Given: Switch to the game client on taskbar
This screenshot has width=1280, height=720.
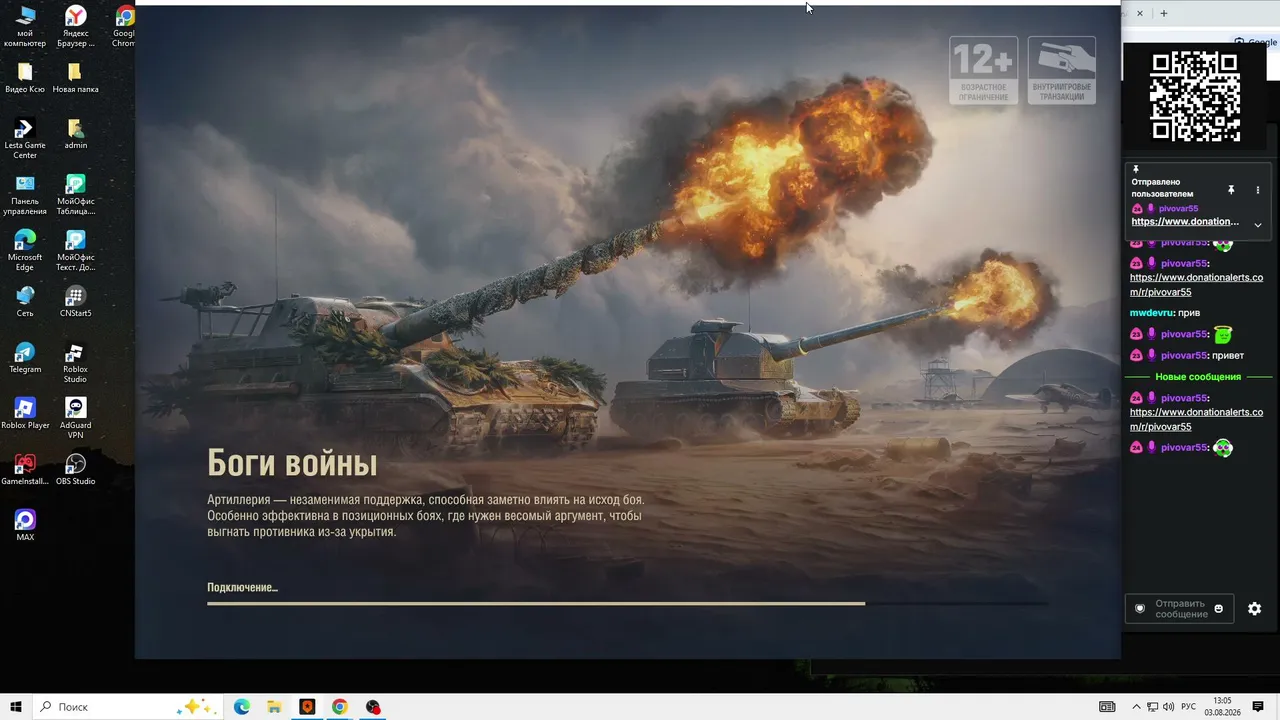Looking at the screenshot, I should coord(307,707).
